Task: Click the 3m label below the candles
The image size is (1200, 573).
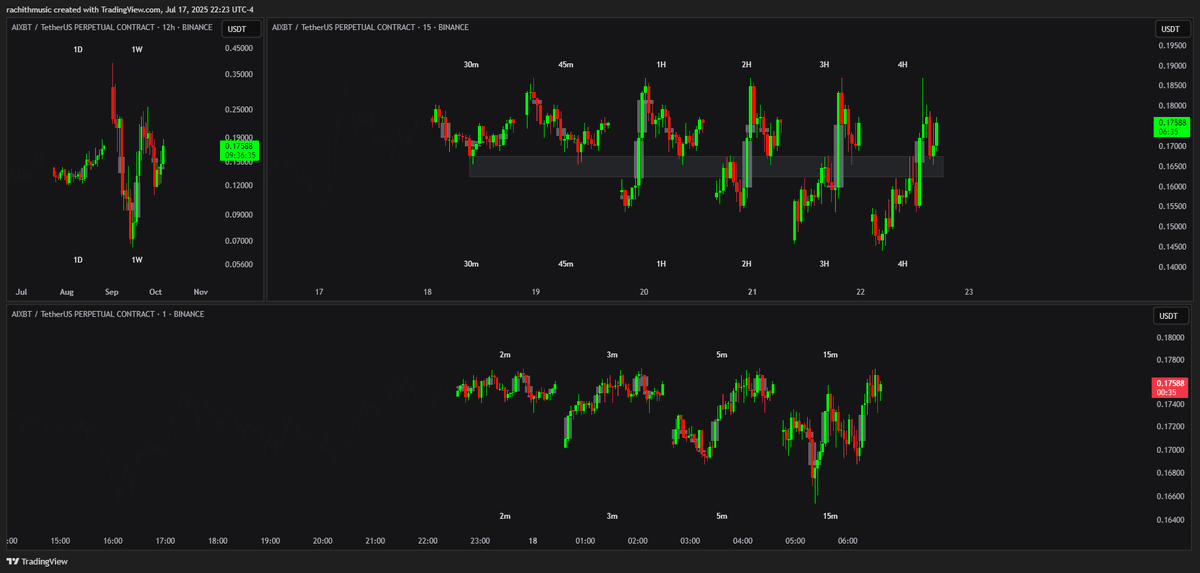Action: click(612, 516)
